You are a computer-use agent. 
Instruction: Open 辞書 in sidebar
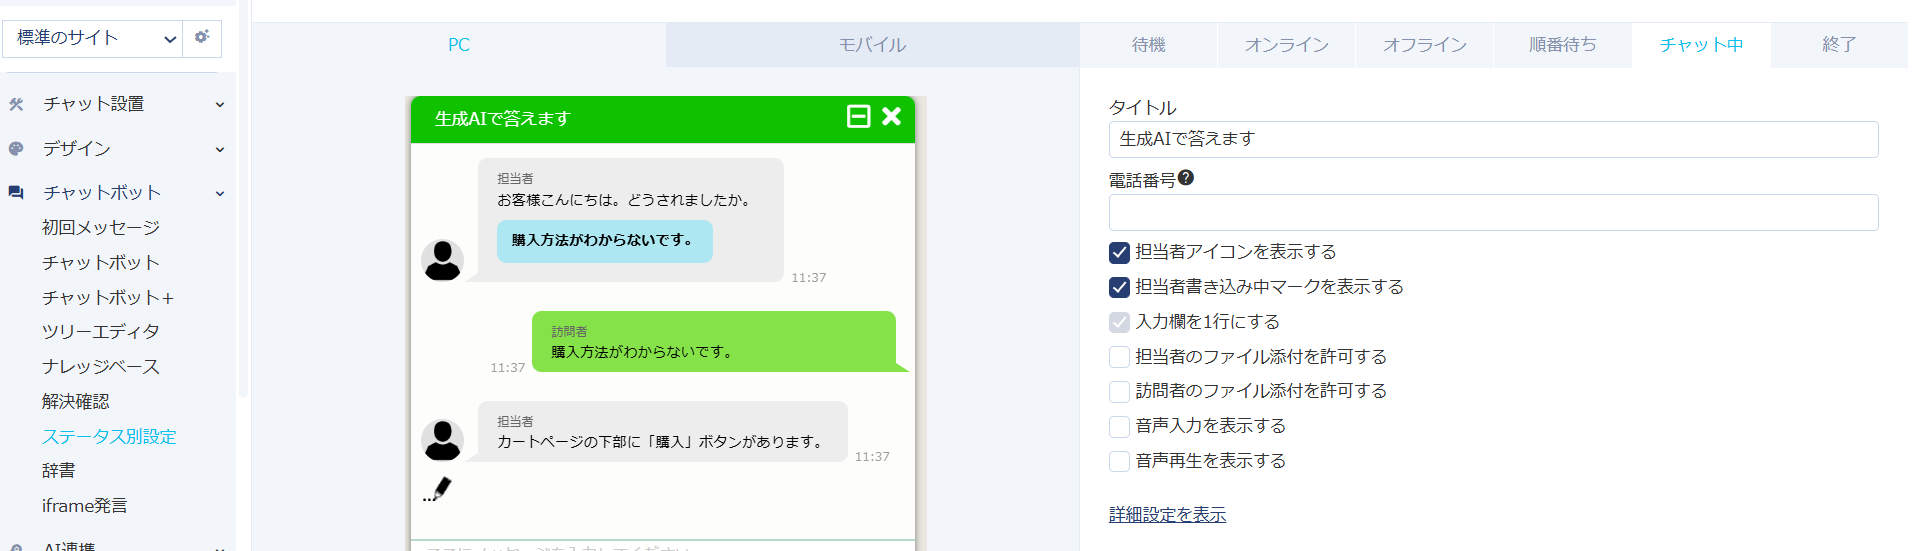point(59,471)
